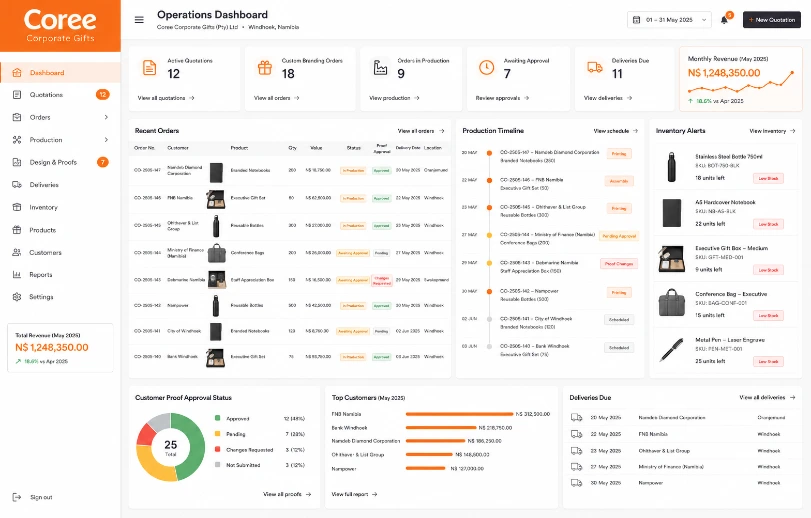This screenshot has width=811, height=518.
Task: Click the Reports chart icon in sidebar
Action: tap(17, 275)
